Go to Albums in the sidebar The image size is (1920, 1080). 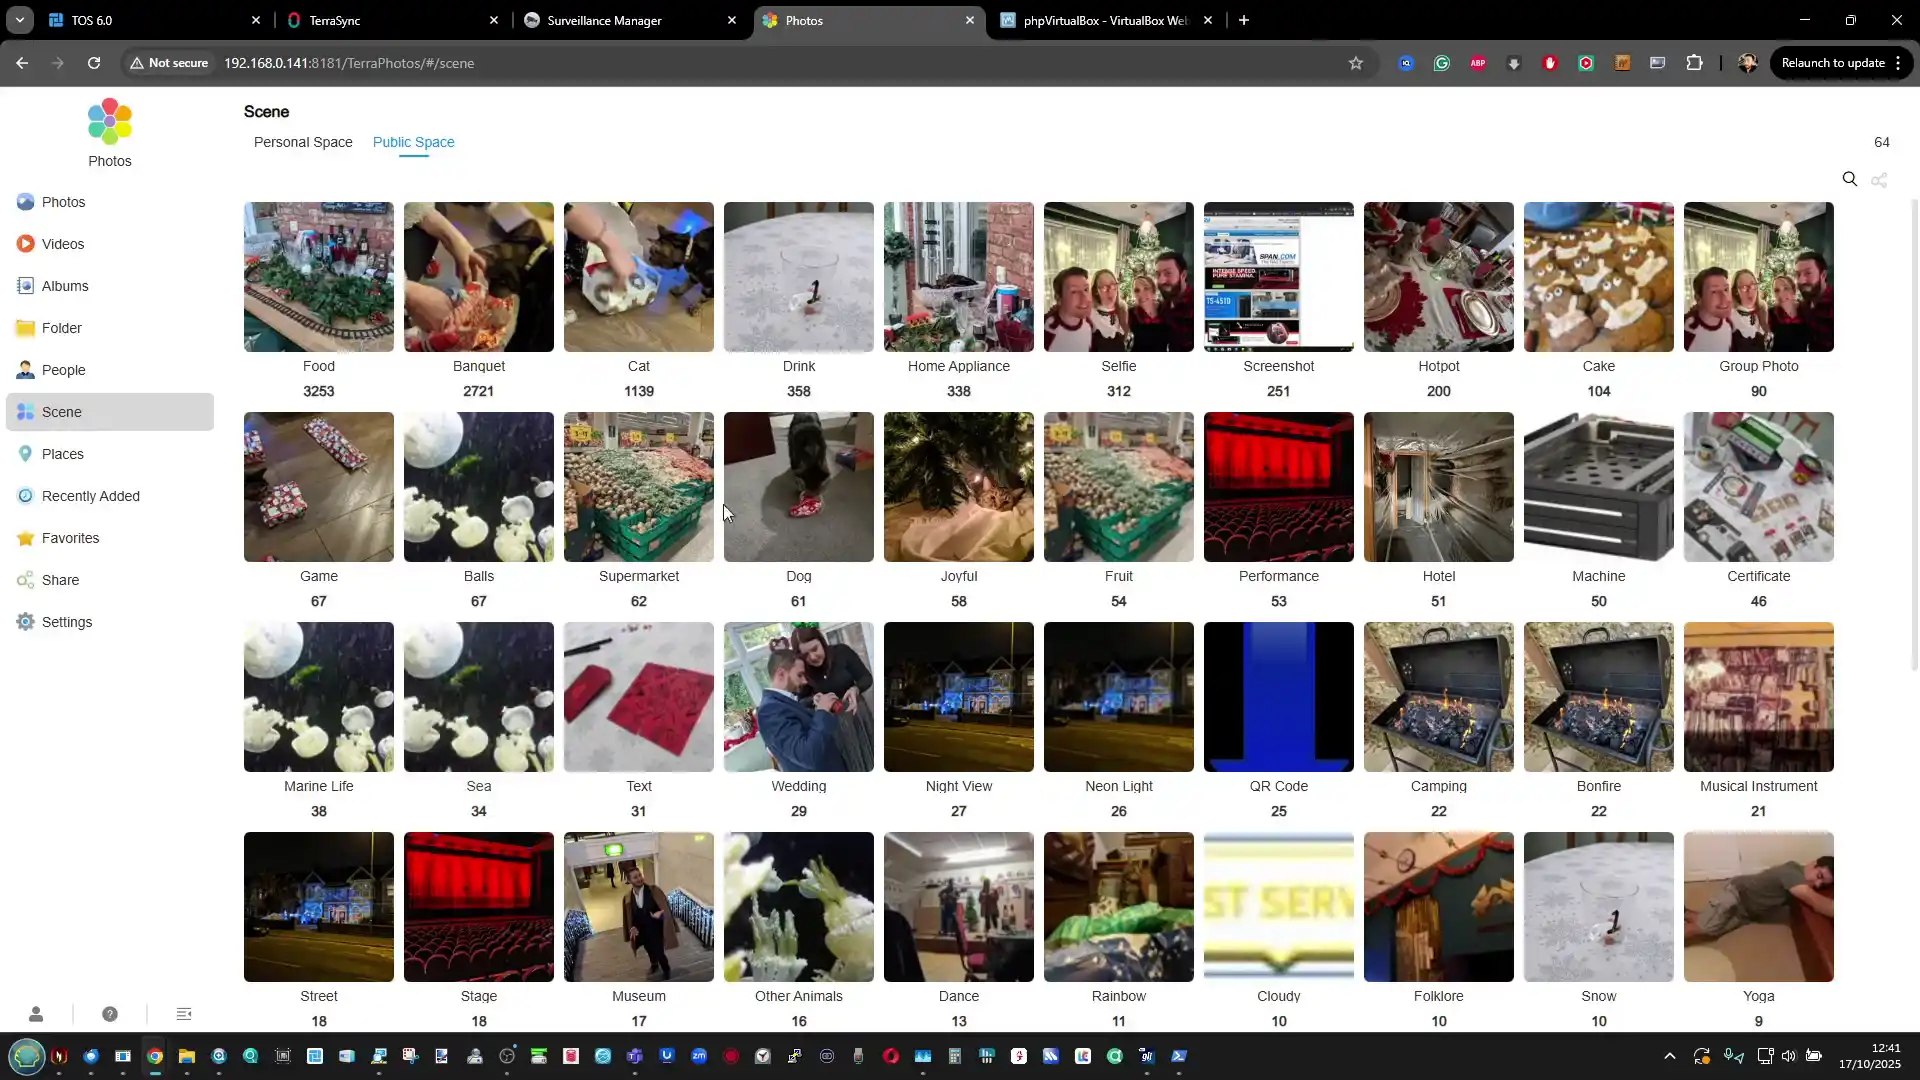click(64, 286)
